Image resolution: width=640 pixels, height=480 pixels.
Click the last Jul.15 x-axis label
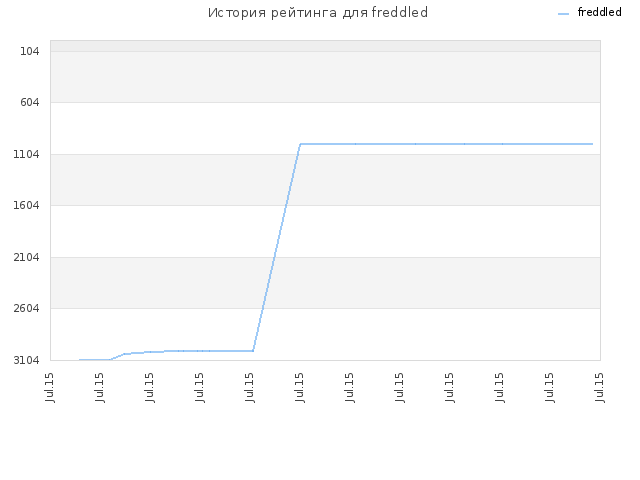pyautogui.click(x=599, y=387)
